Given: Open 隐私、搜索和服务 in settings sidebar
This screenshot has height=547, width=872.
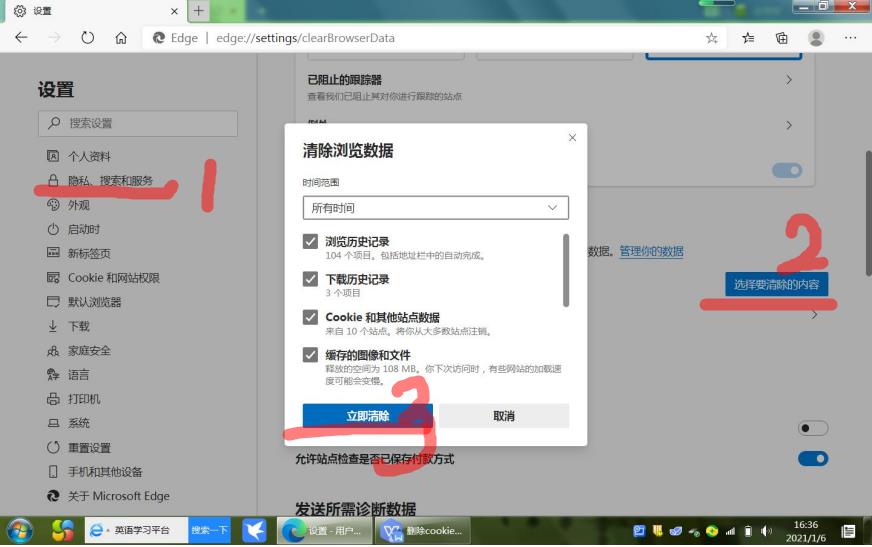Looking at the screenshot, I should coord(110,181).
